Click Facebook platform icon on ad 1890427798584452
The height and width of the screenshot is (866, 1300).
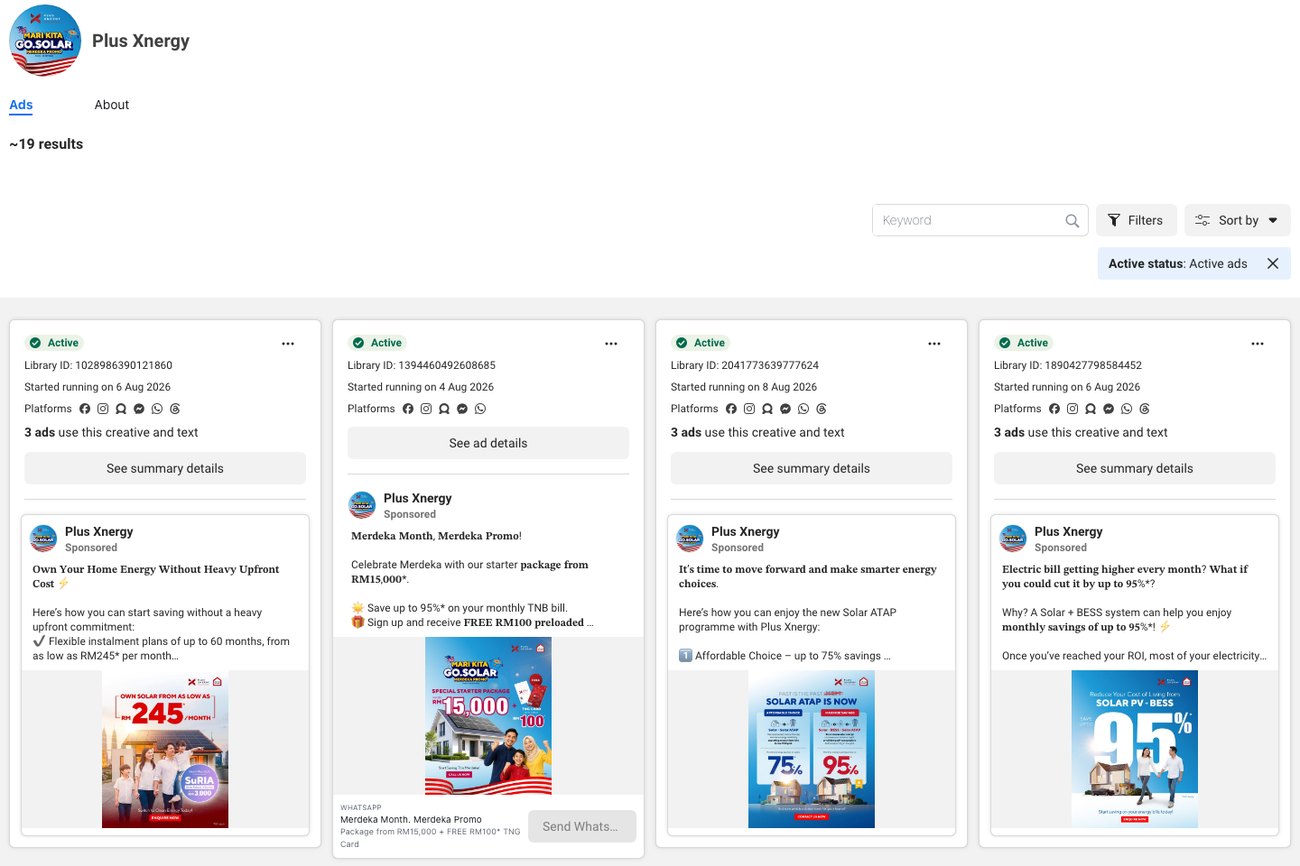point(1054,409)
